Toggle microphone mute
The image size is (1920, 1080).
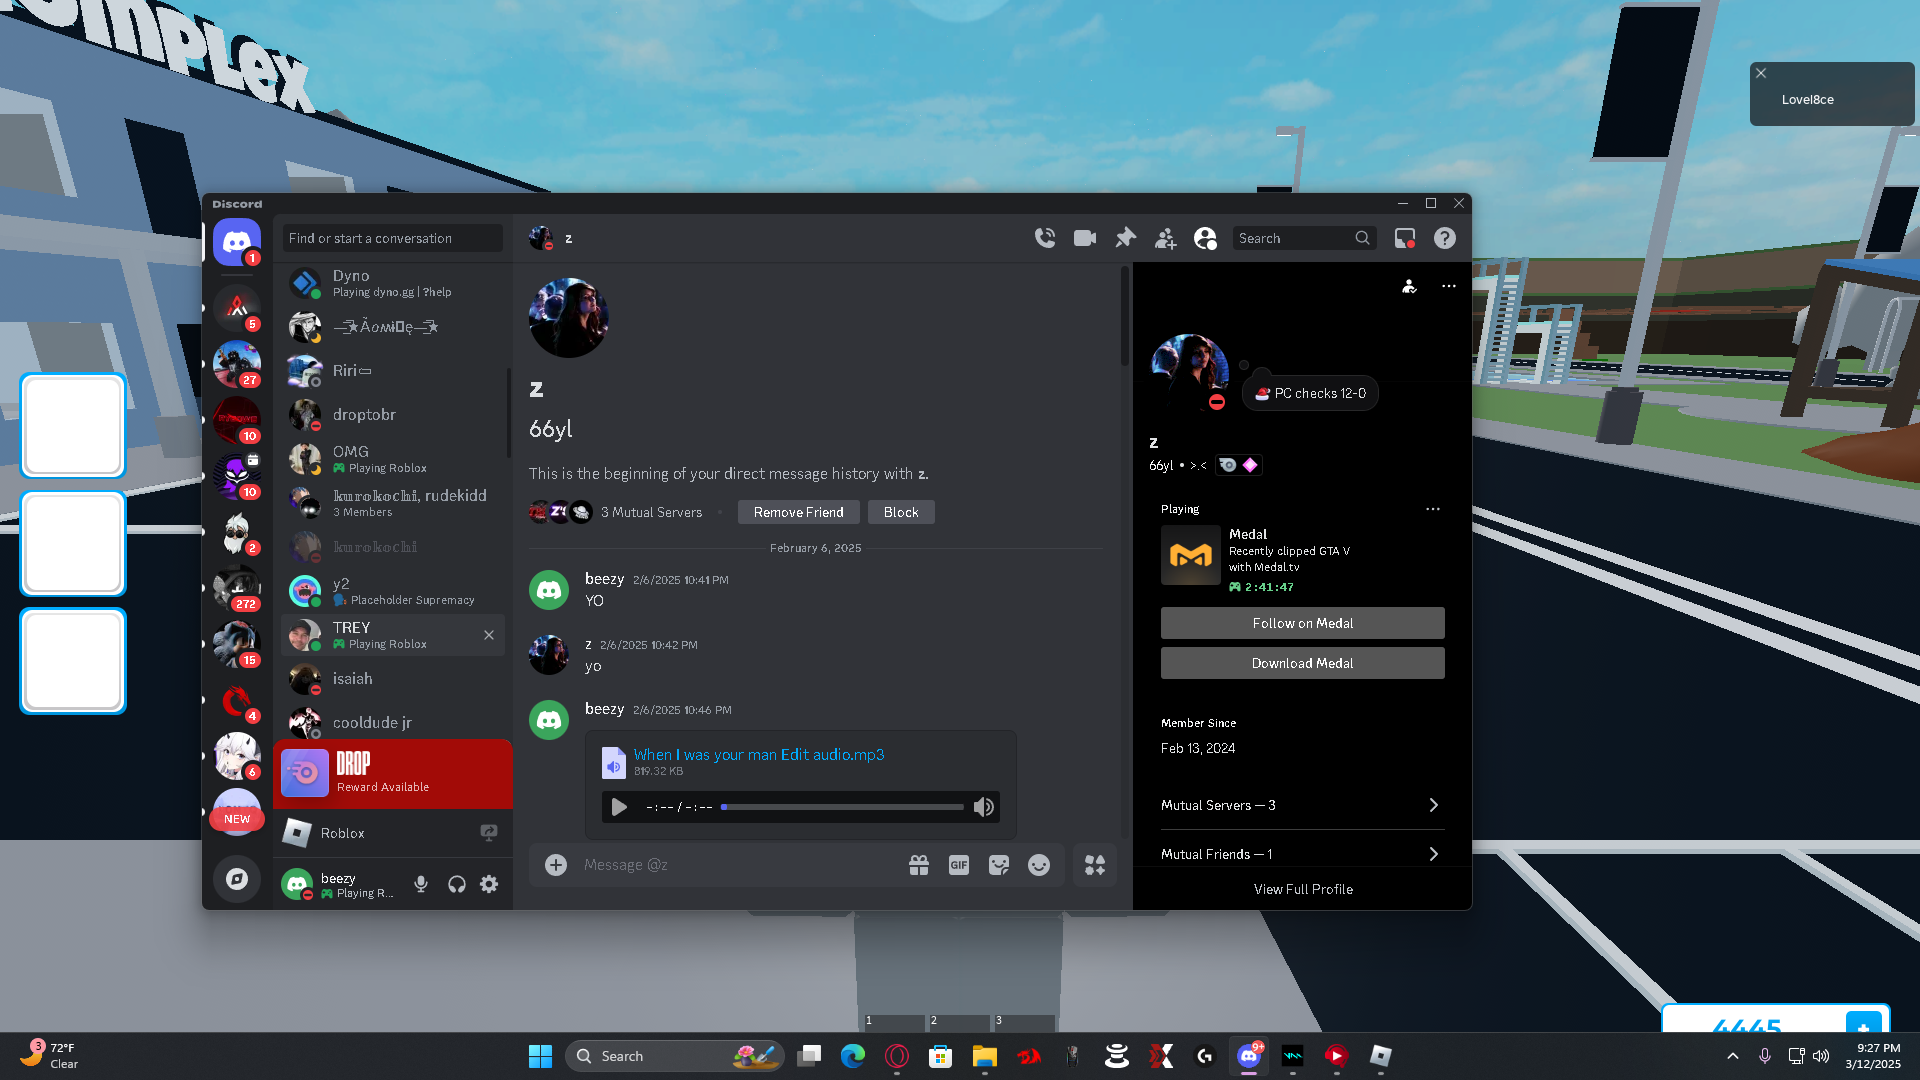coord(421,884)
